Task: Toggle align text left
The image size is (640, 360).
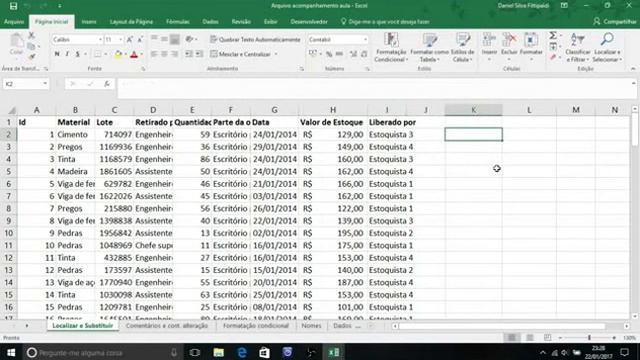Action: pyautogui.click(x=154, y=54)
